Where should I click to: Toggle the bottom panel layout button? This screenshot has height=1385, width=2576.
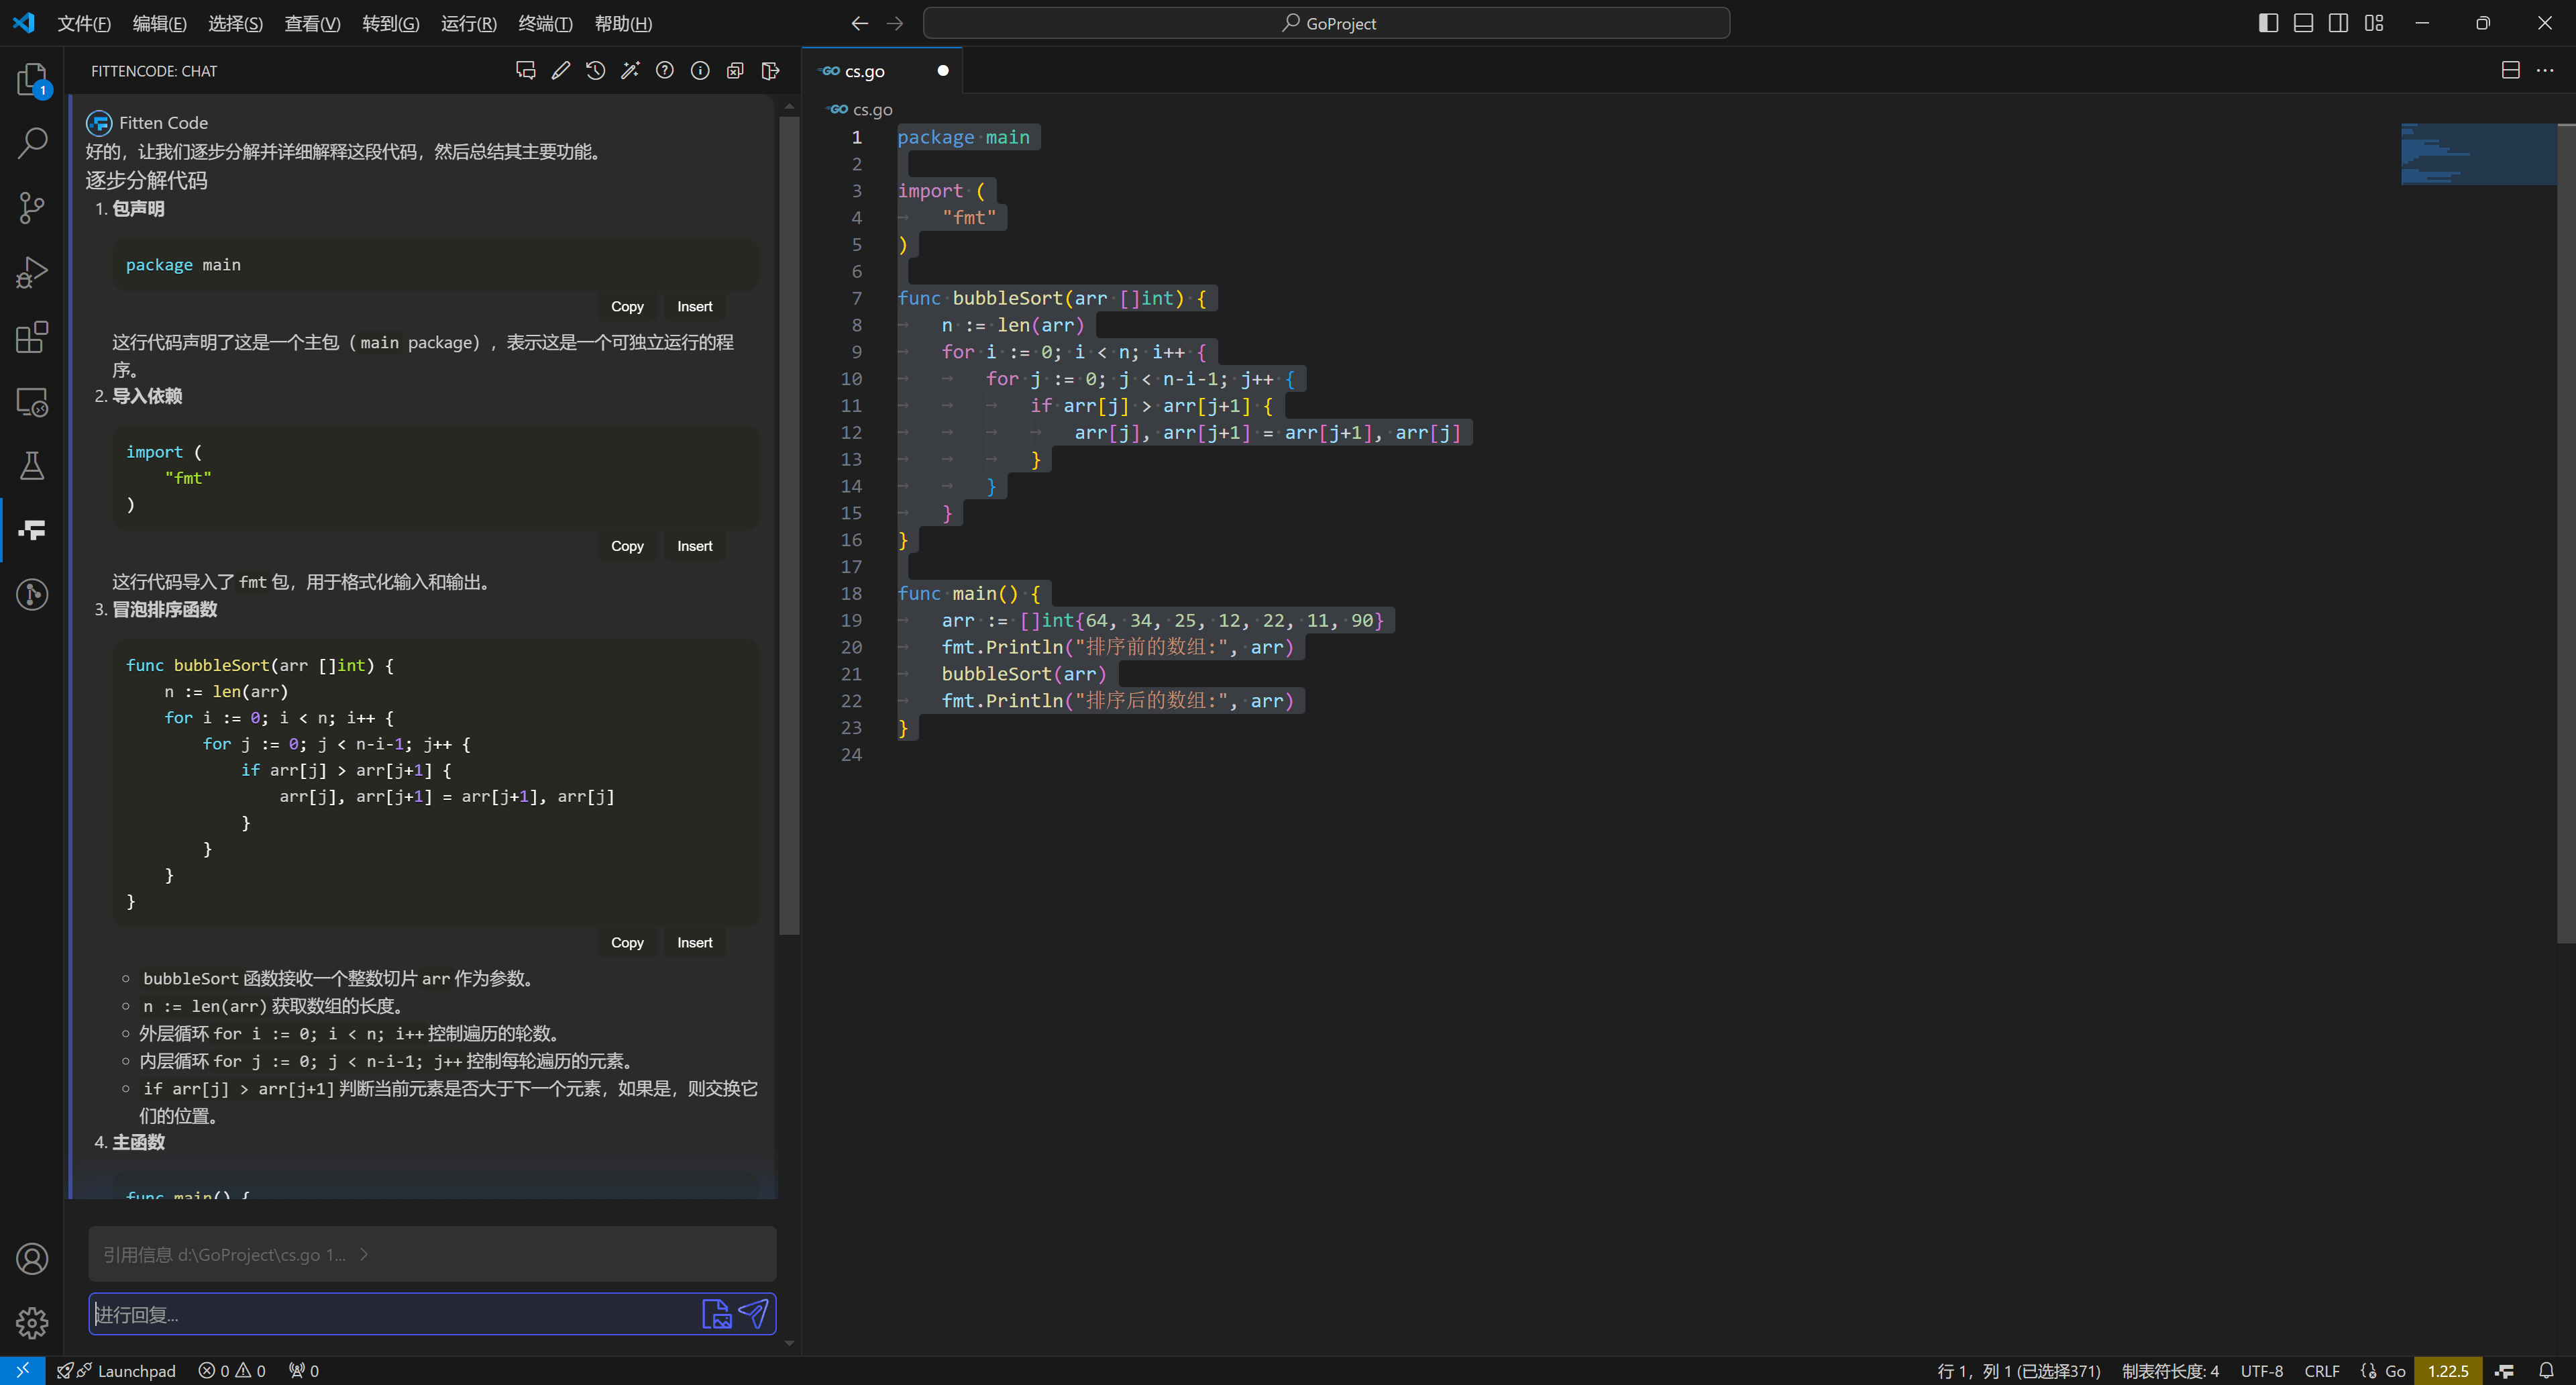[2303, 23]
